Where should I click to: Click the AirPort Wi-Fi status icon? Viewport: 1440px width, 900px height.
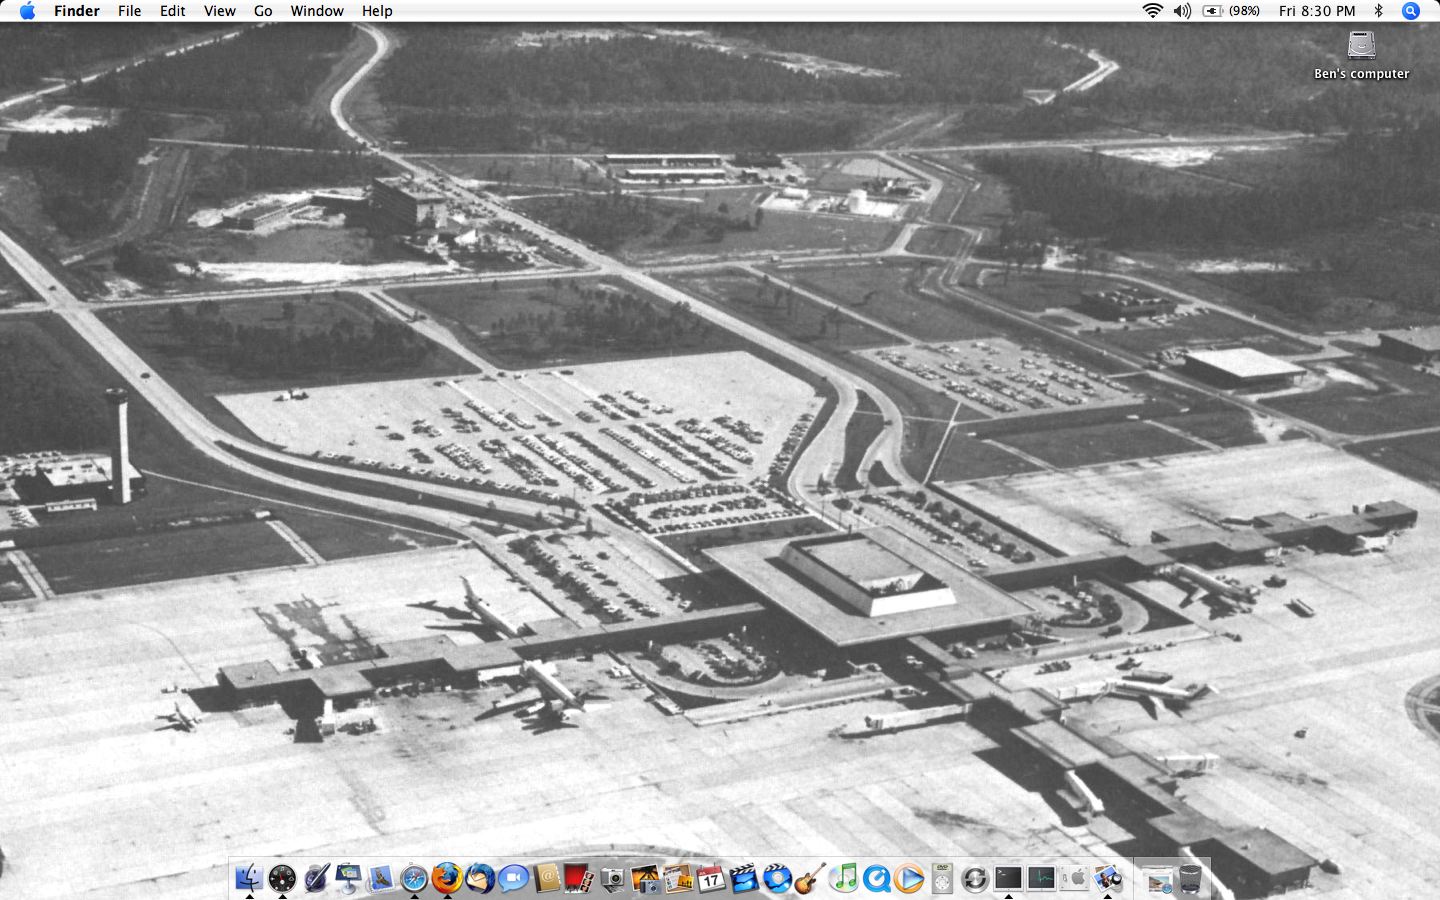pyautogui.click(x=1152, y=11)
